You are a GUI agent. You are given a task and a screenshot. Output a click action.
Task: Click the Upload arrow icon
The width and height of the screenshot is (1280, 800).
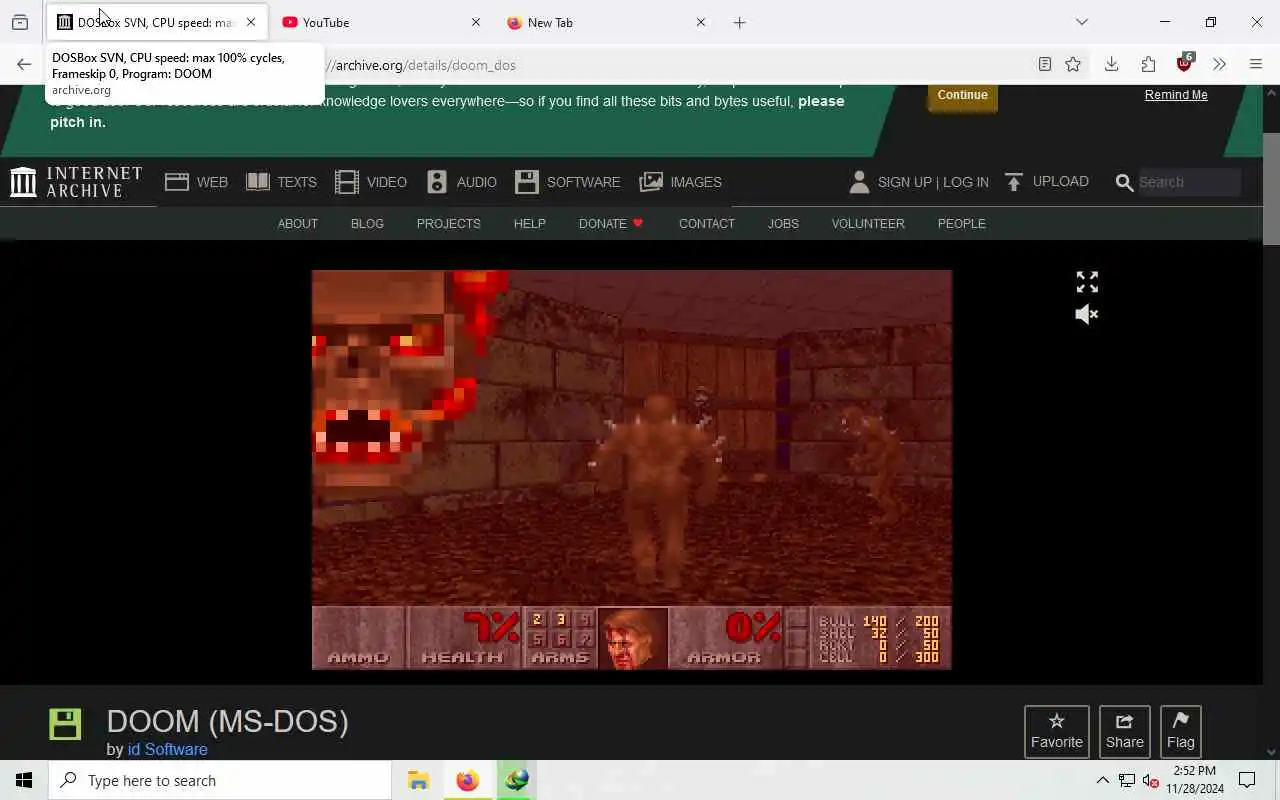pos(1014,182)
